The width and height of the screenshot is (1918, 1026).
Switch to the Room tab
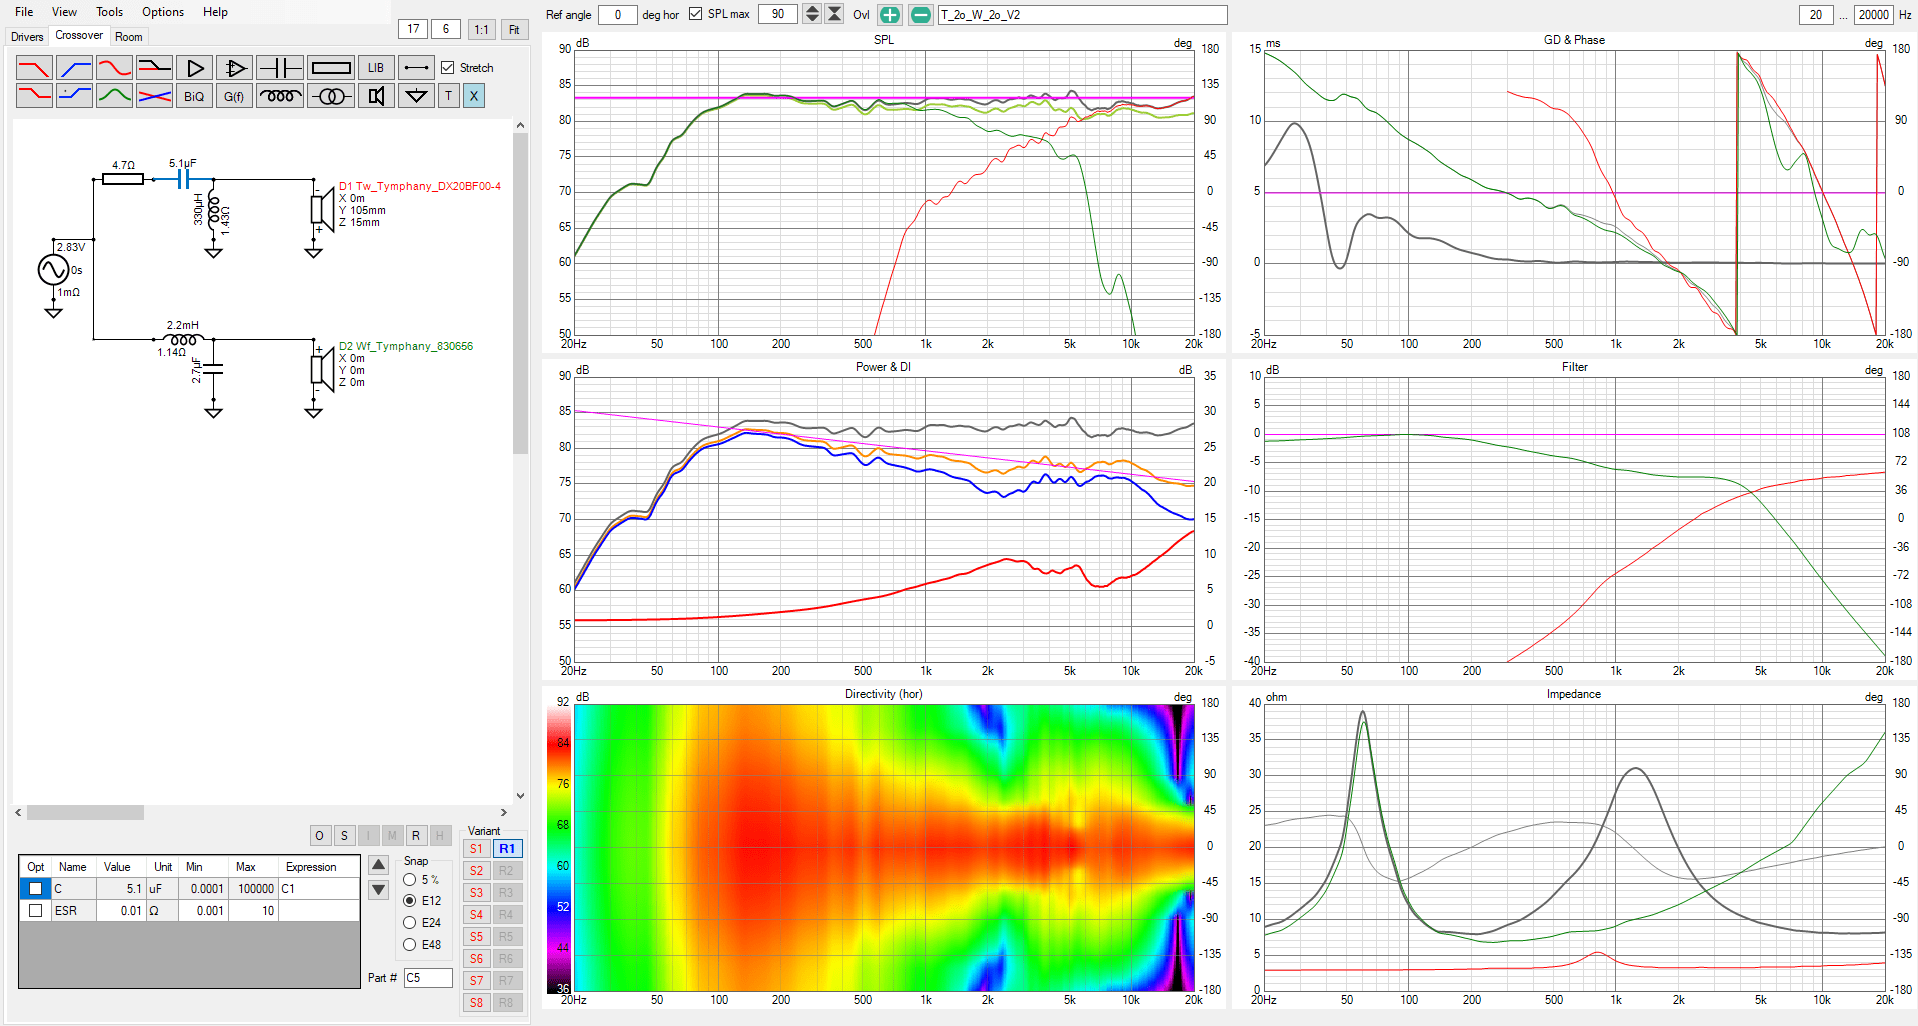(x=129, y=37)
